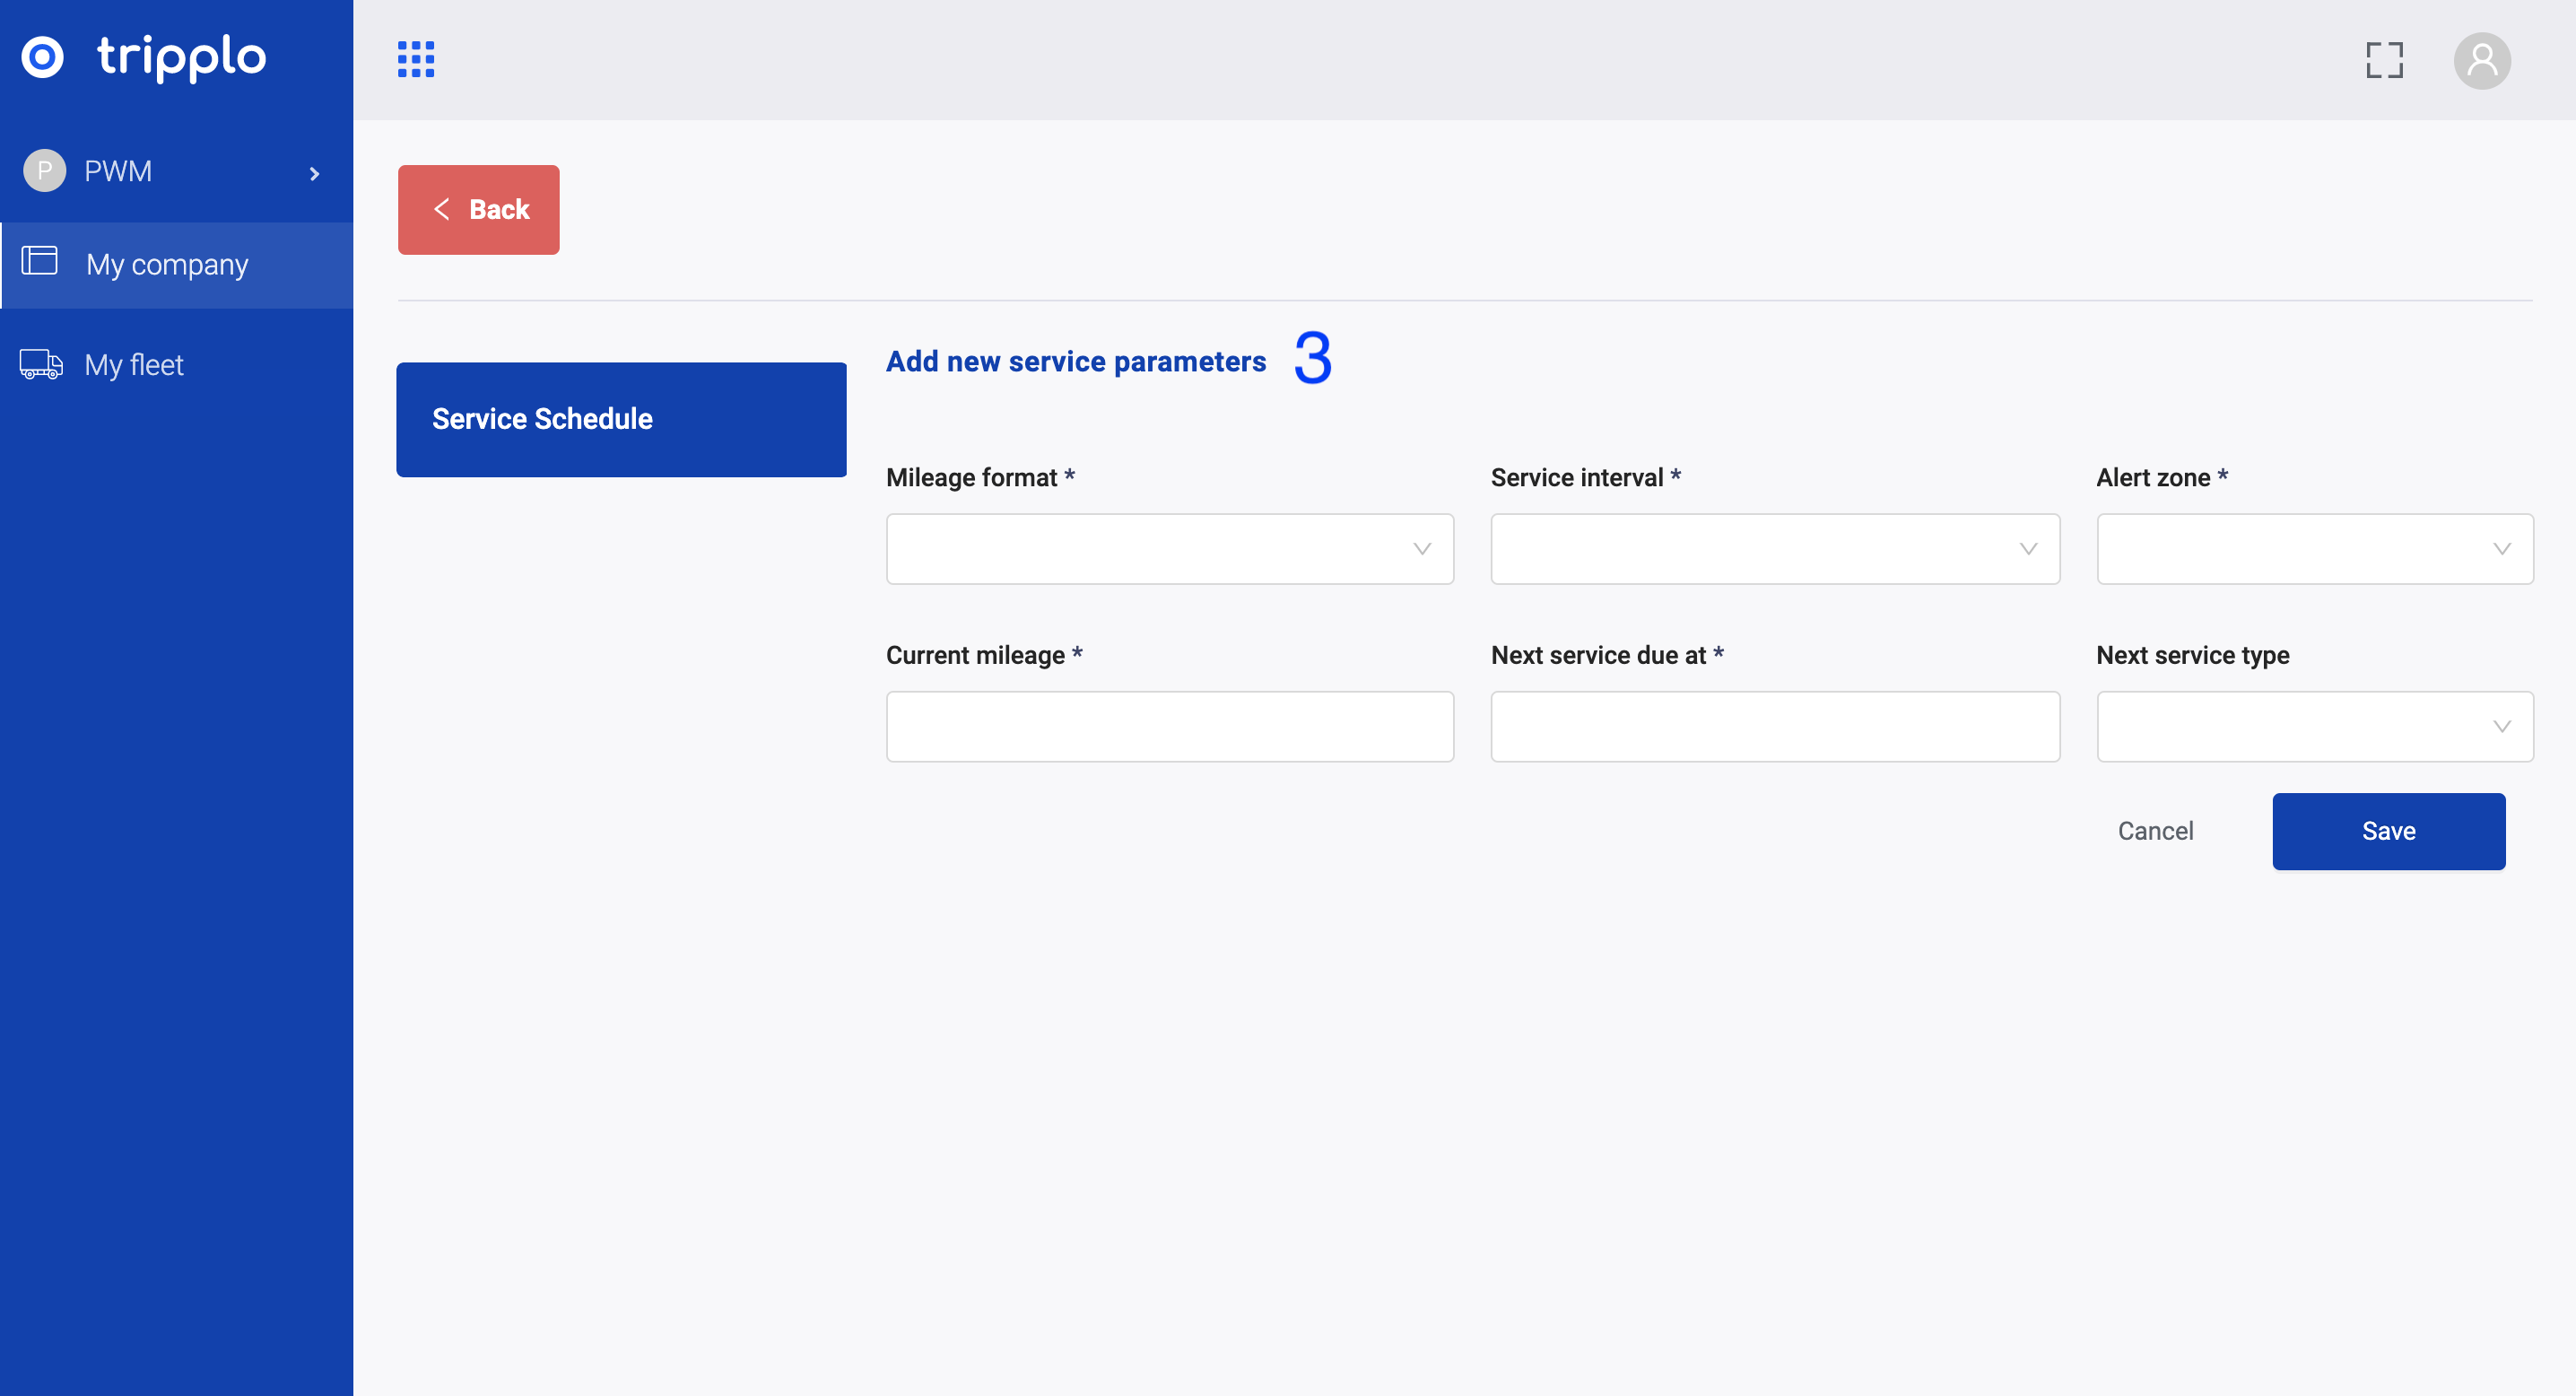Click the Cancel link
Viewport: 2576px width, 1396px height.
(2155, 831)
